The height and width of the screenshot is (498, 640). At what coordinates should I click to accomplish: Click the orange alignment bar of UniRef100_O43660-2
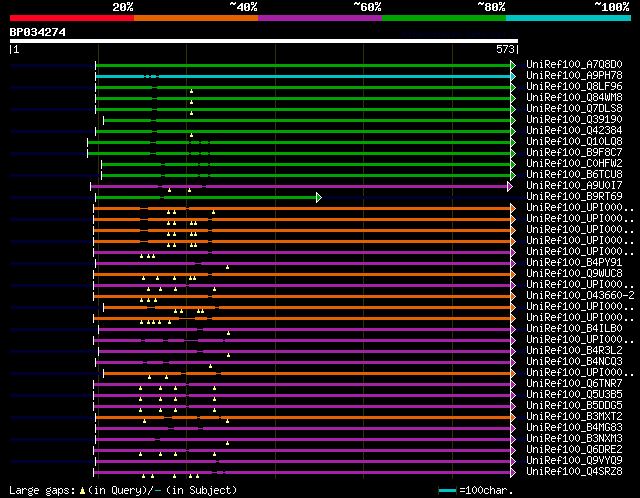click(x=302, y=296)
